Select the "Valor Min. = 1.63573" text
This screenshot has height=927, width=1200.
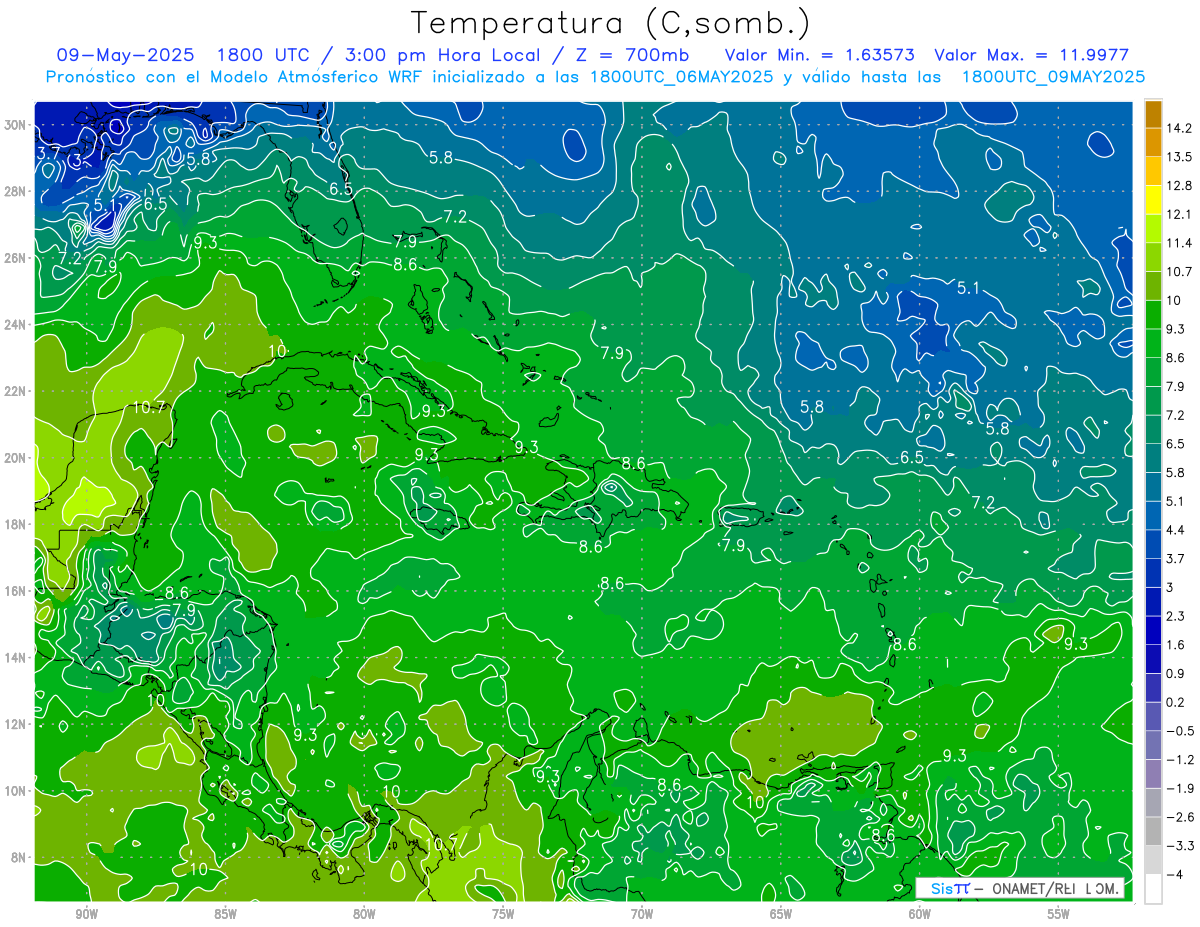[x=821, y=55]
